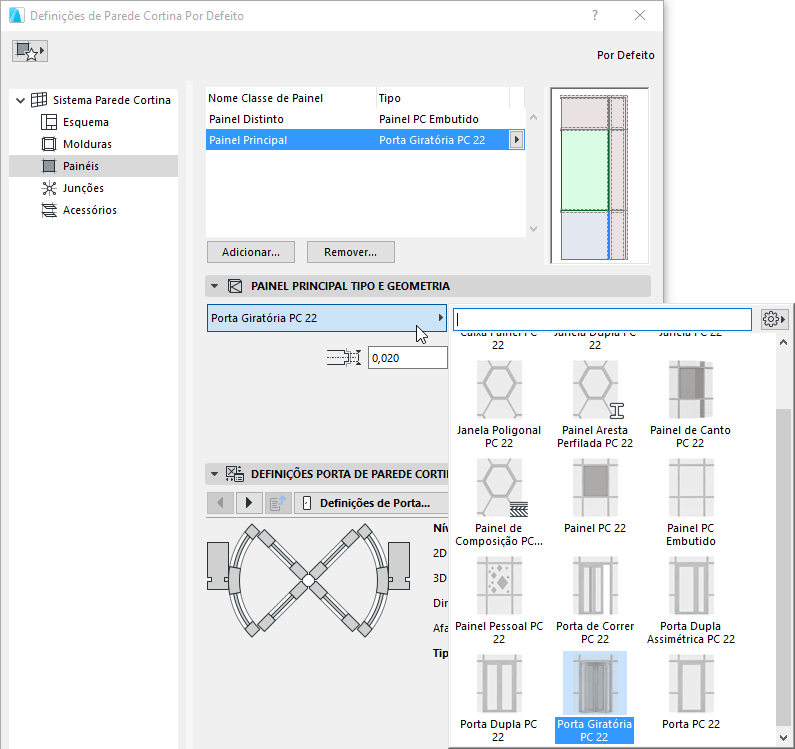Go to previous settings page arrow
This screenshot has width=795, height=749.
pos(220,503)
